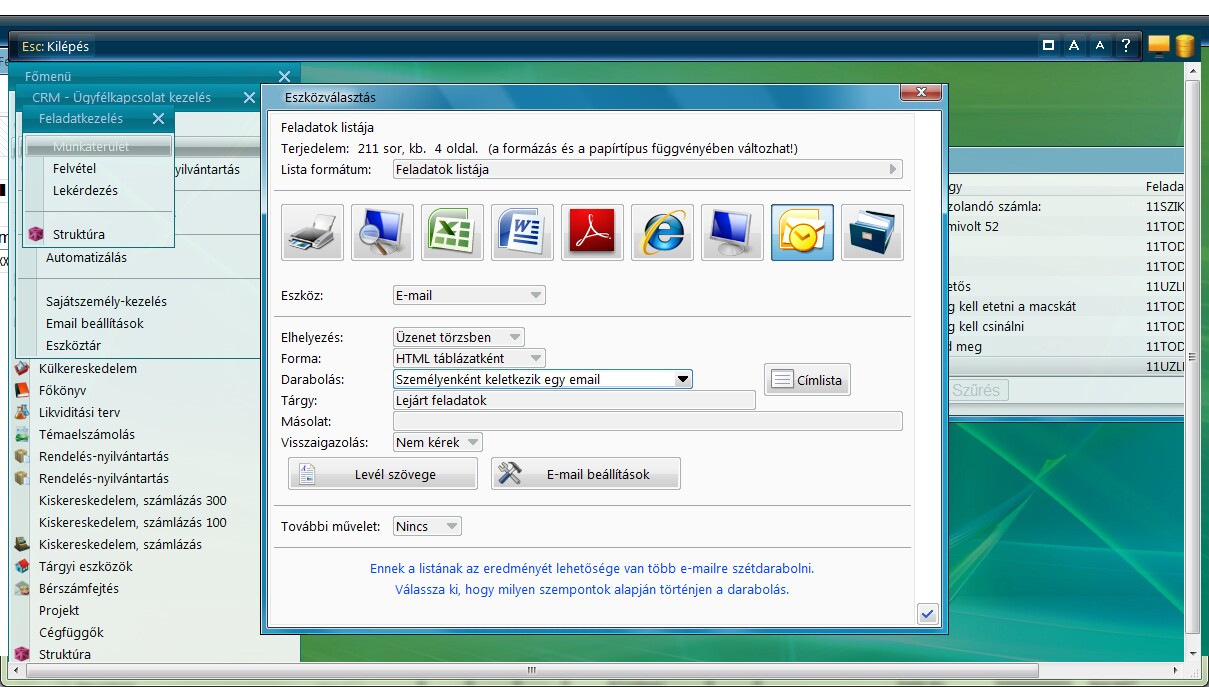Open the Eszköz dropdown showing E-mail
The image size is (1209, 687).
tap(469, 295)
